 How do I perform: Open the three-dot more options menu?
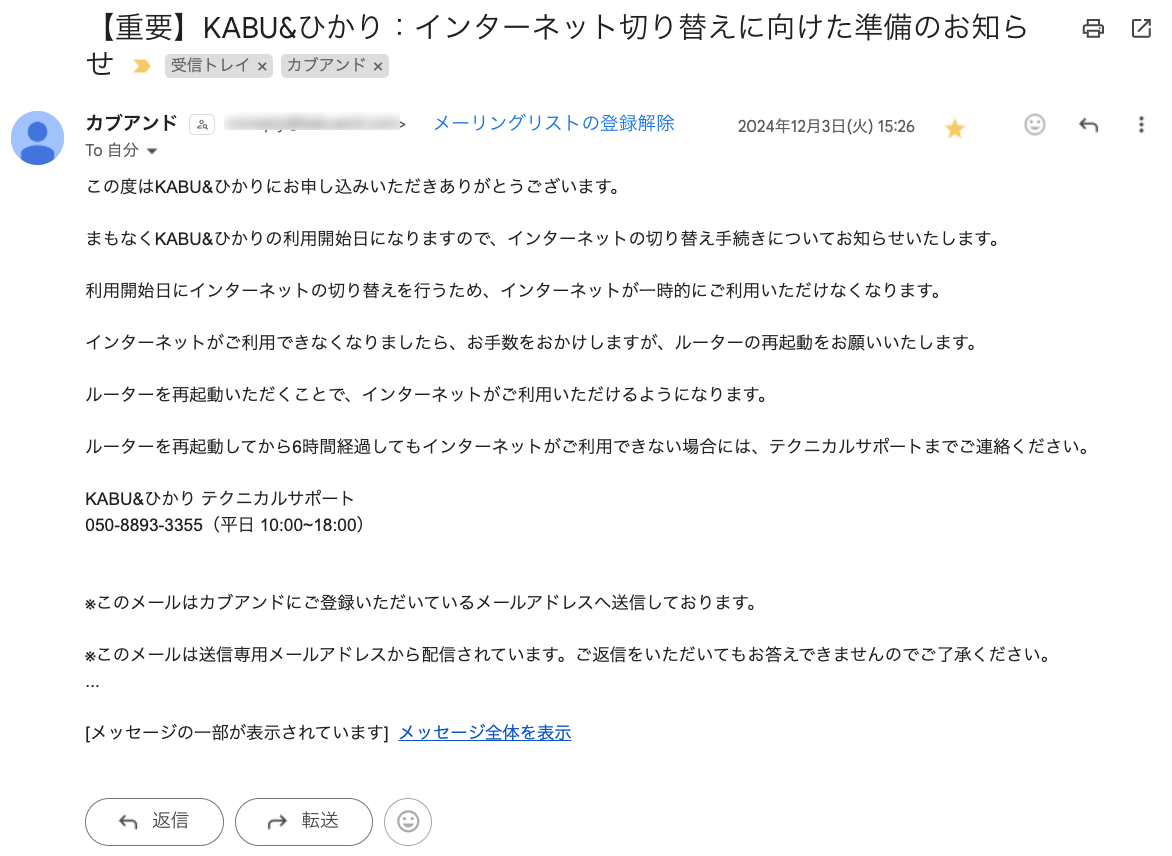coord(1141,125)
